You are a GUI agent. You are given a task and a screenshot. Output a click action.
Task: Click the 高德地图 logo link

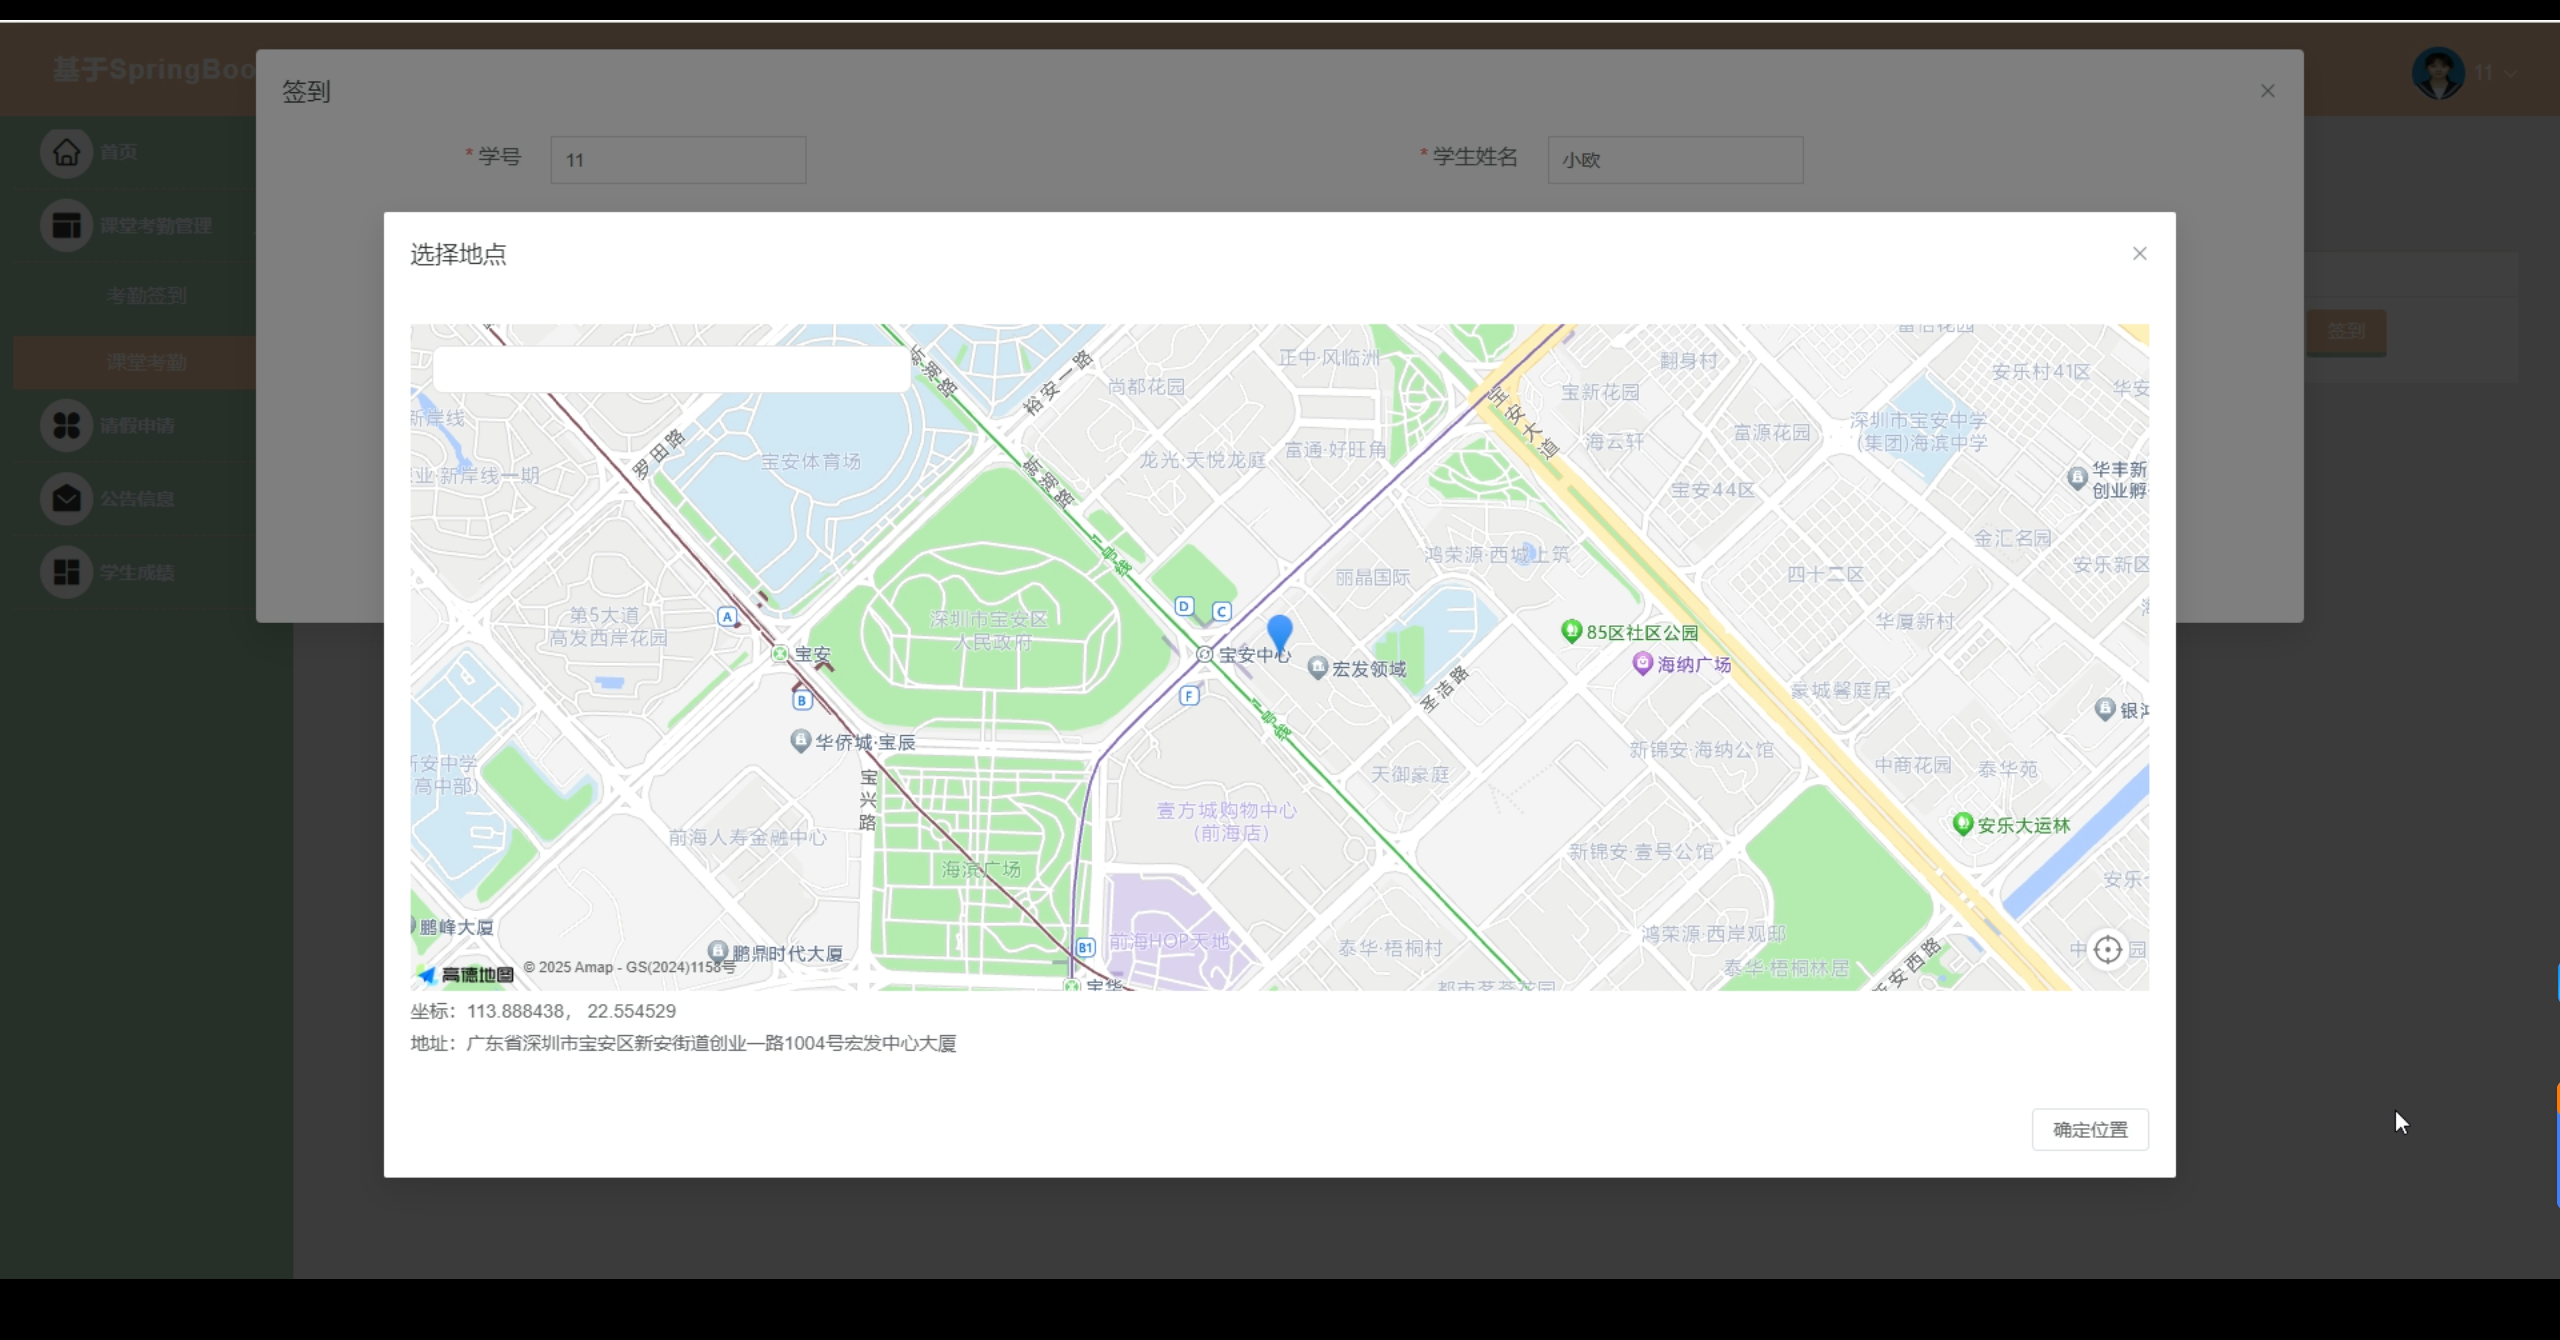466,974
